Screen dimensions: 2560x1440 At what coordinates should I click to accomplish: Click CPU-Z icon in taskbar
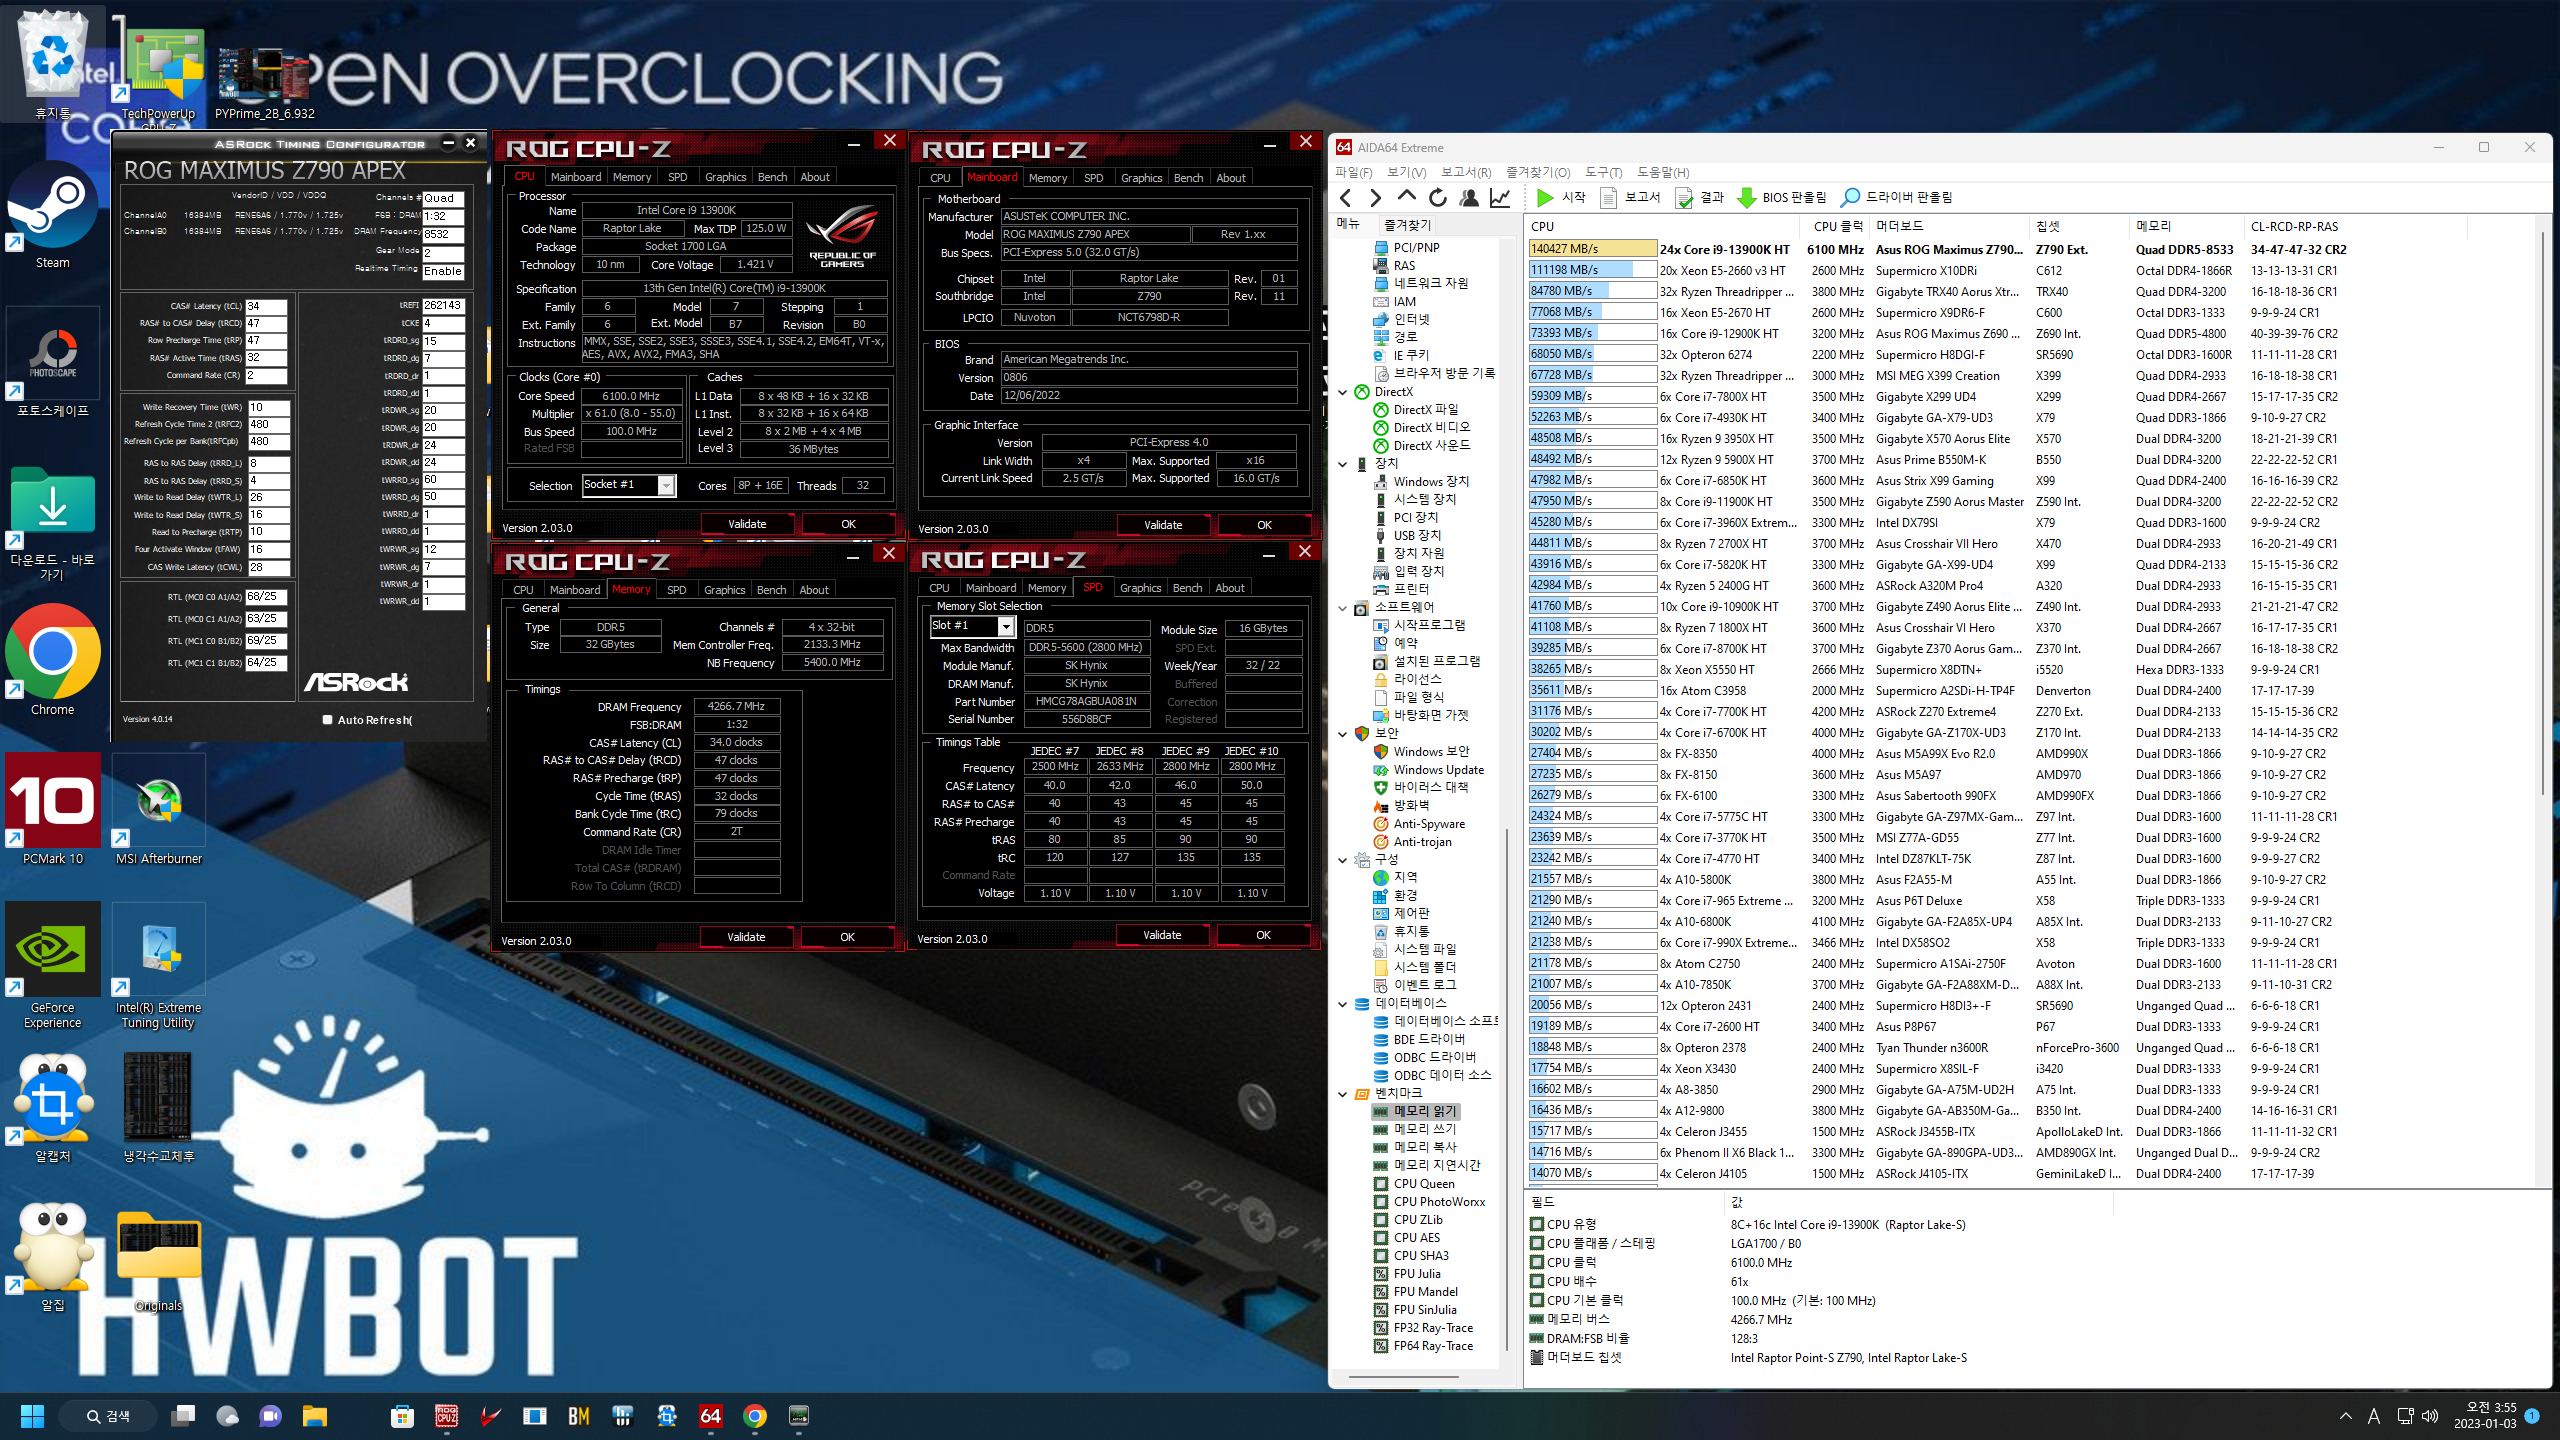447,1416
